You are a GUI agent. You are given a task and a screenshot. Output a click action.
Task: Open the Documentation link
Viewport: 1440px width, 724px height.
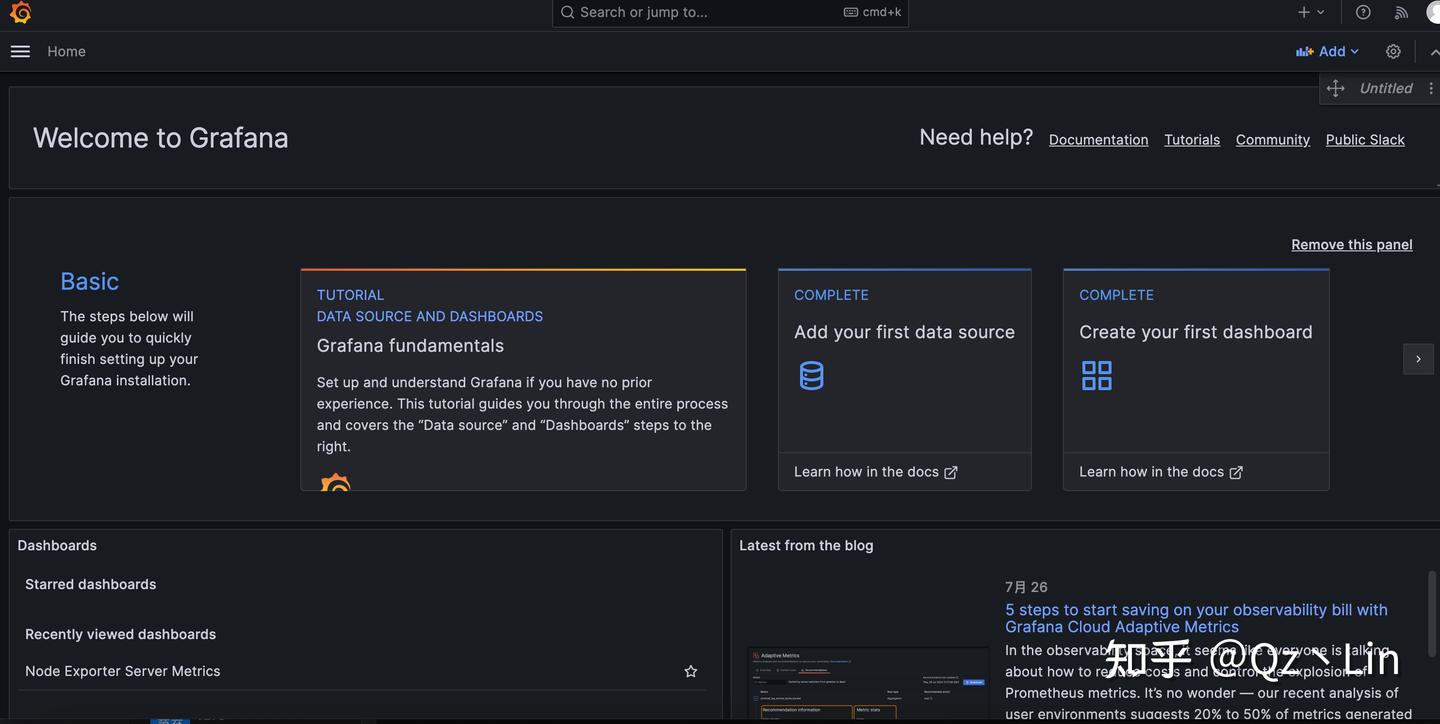point(1098,140)
